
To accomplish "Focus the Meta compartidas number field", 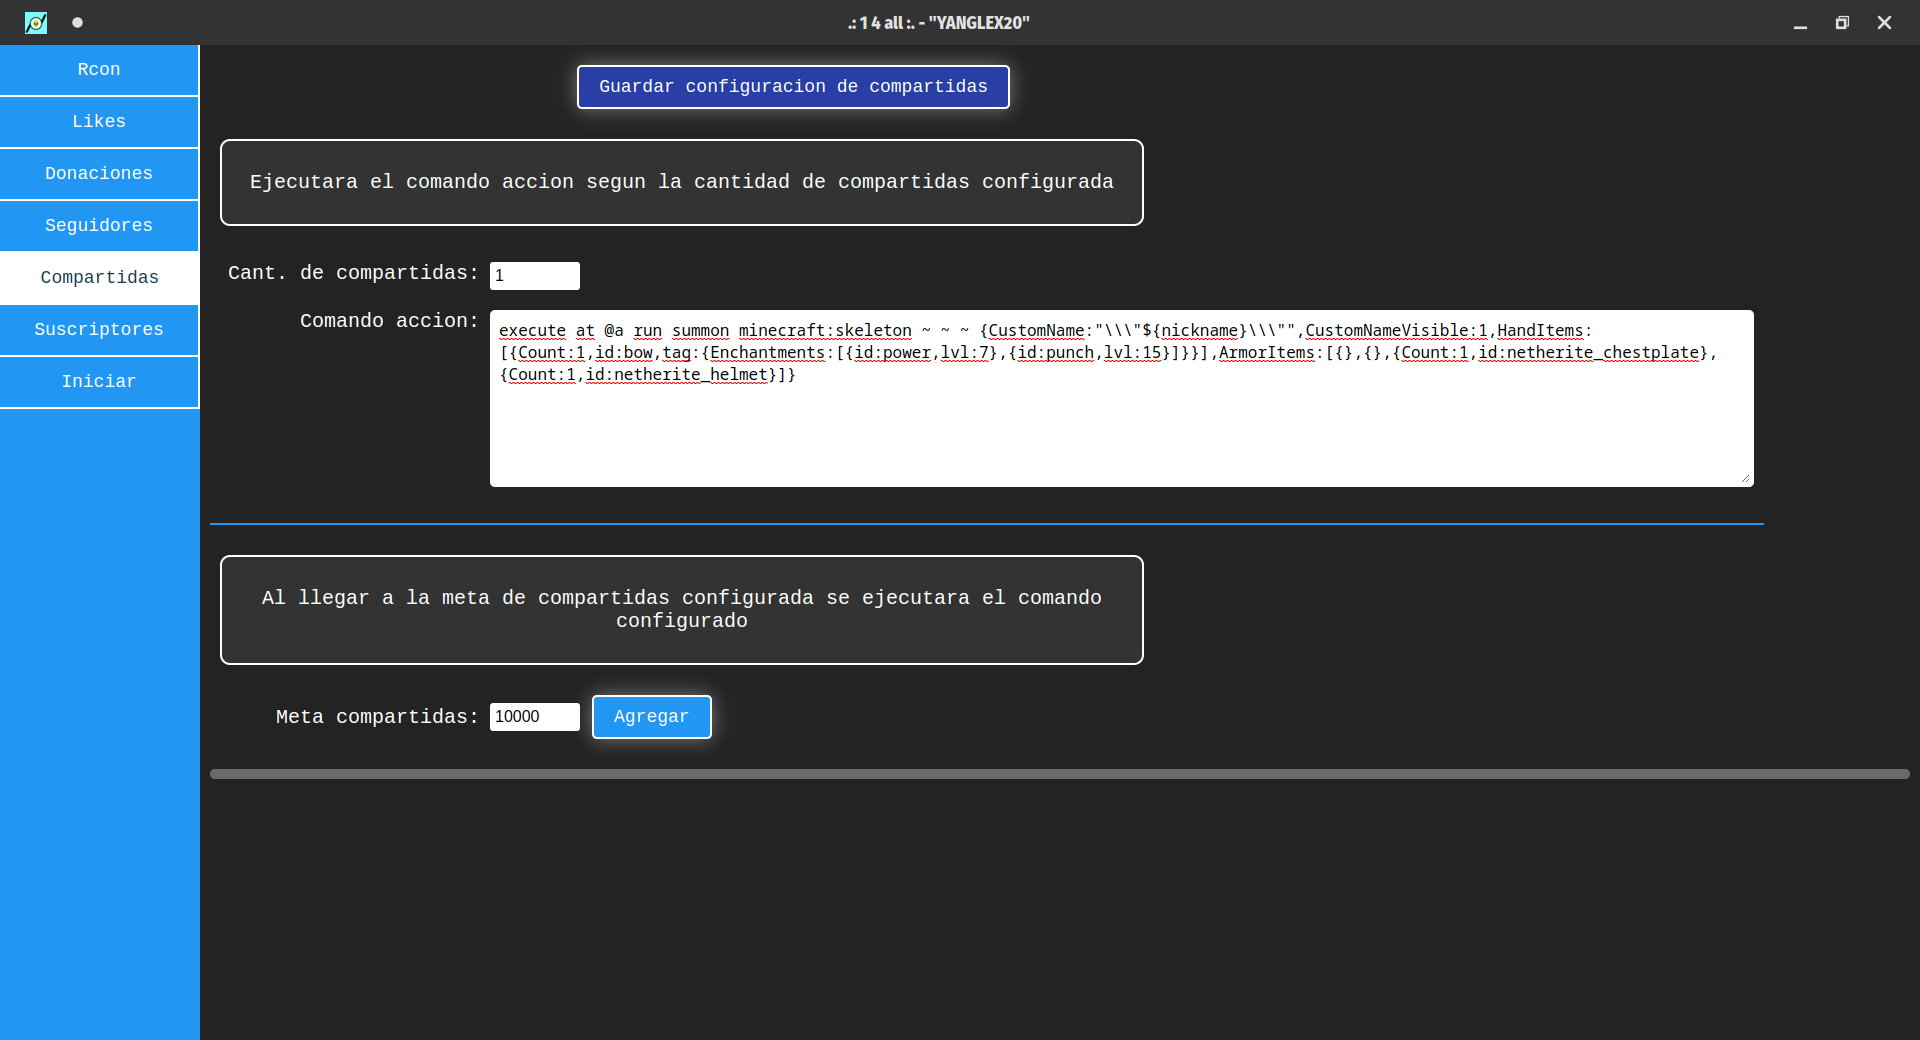I will click(x=534, y=717).
